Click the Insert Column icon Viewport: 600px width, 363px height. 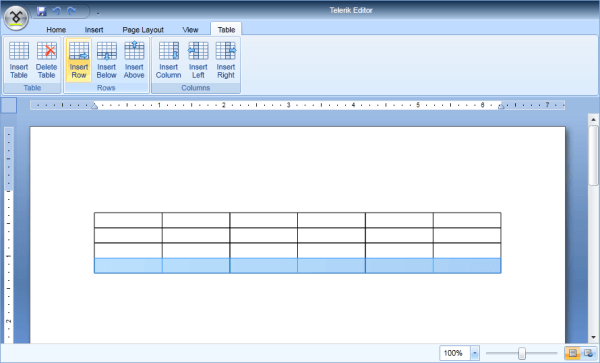168,60
